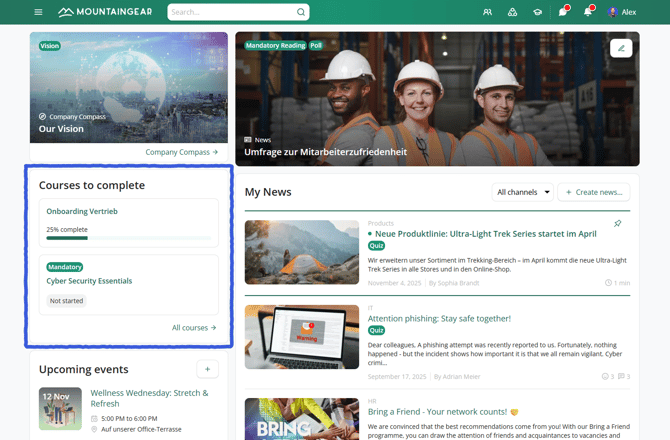This screenshot has height=440, width=670.
Task: Click into the Search input field
Action: pyautogui.click(x=230, y=12)
